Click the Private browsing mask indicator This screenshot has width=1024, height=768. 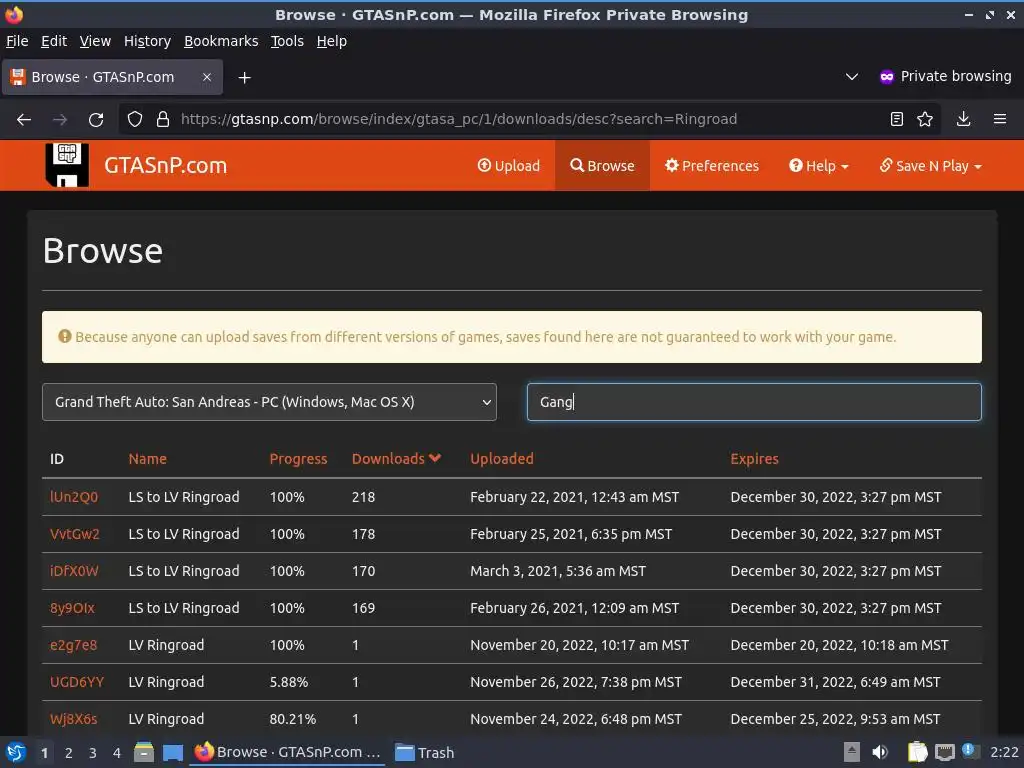(946, 76)
